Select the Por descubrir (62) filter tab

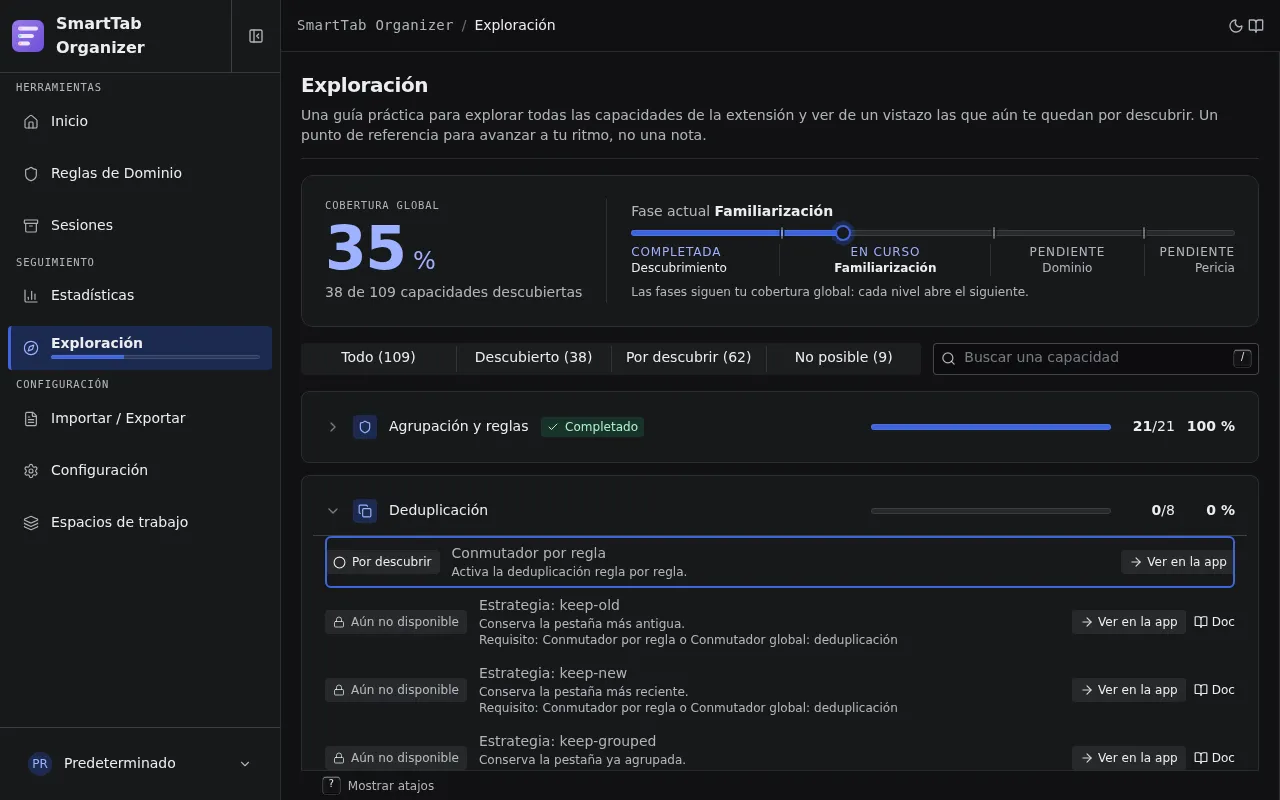(x=688, y=358)
